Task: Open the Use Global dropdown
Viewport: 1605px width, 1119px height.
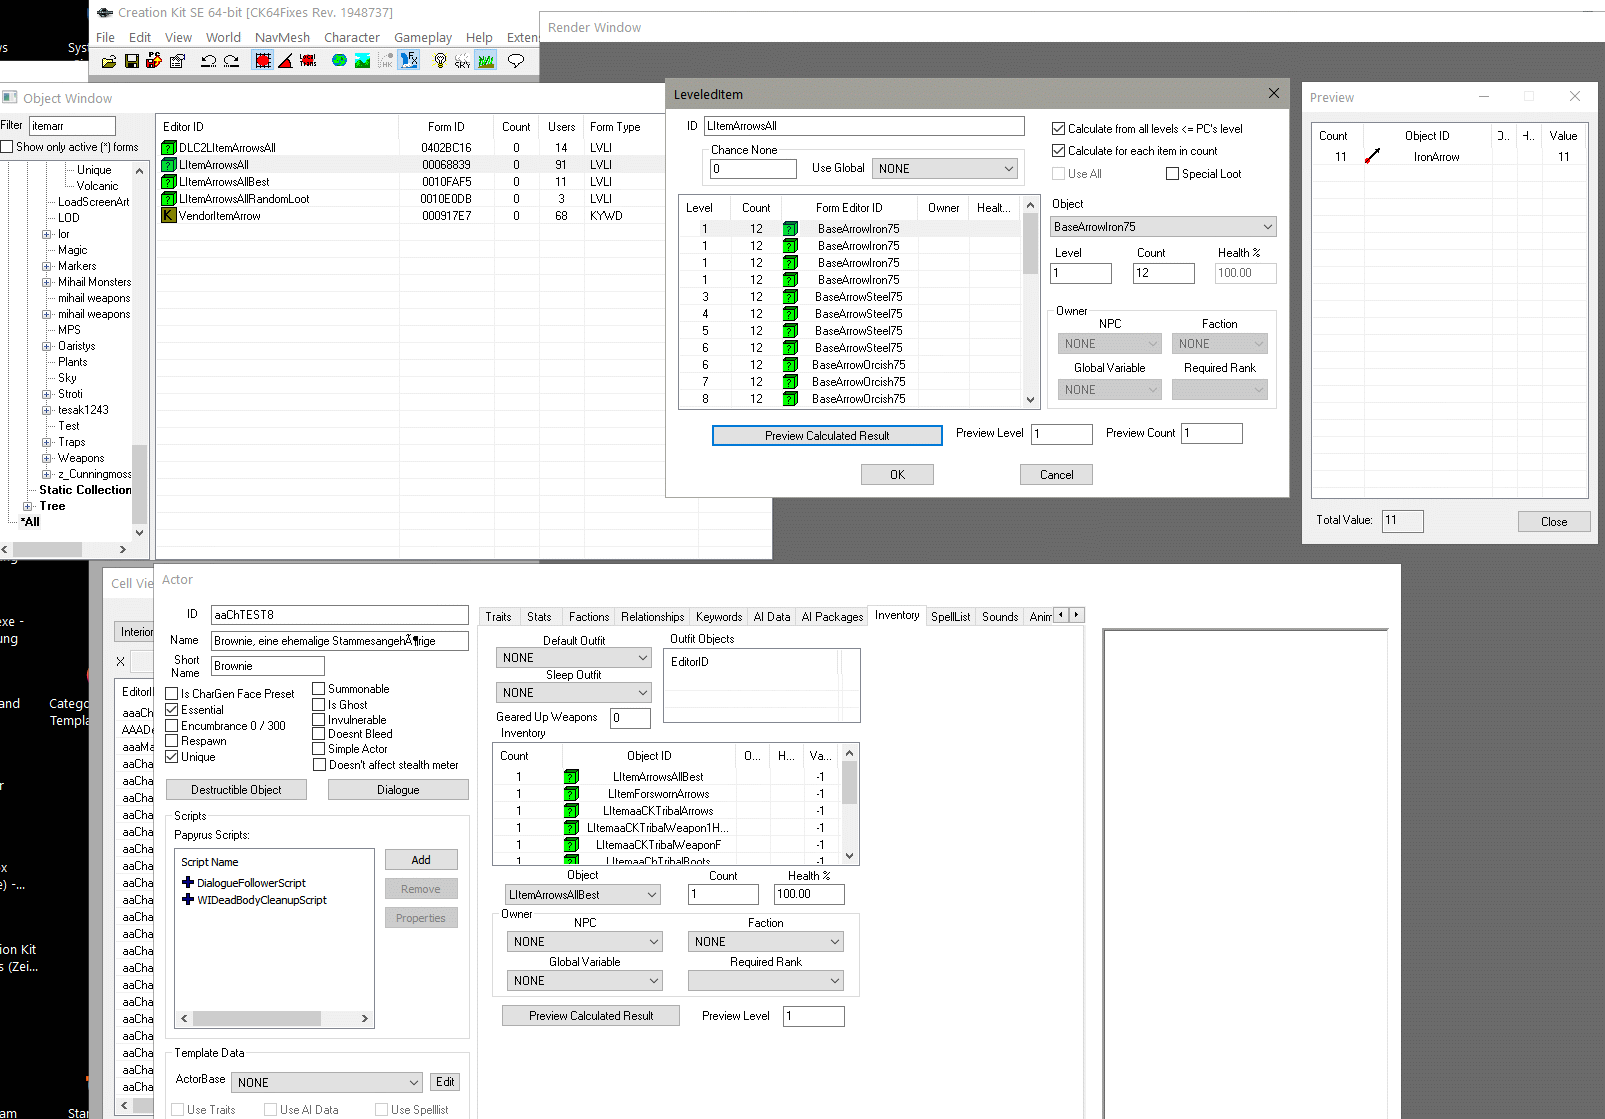Action: coord(945,169)
